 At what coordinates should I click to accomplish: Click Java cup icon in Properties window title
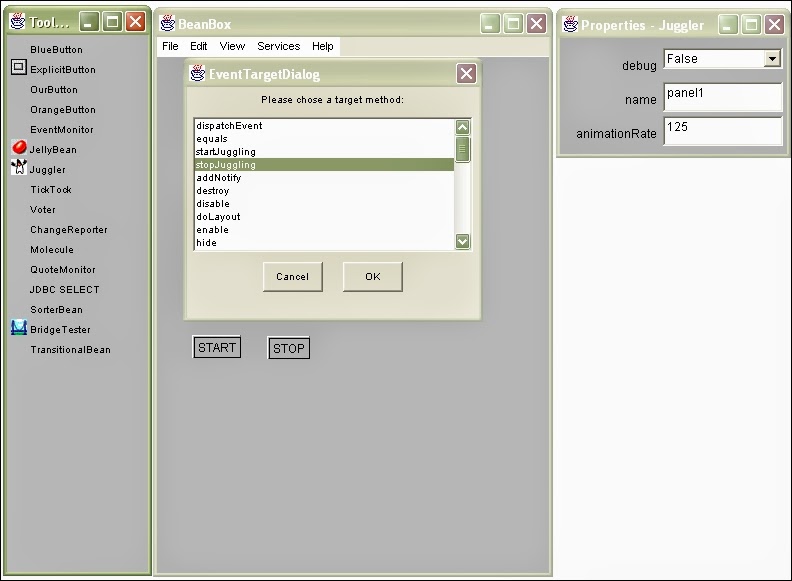click(570, 24)
